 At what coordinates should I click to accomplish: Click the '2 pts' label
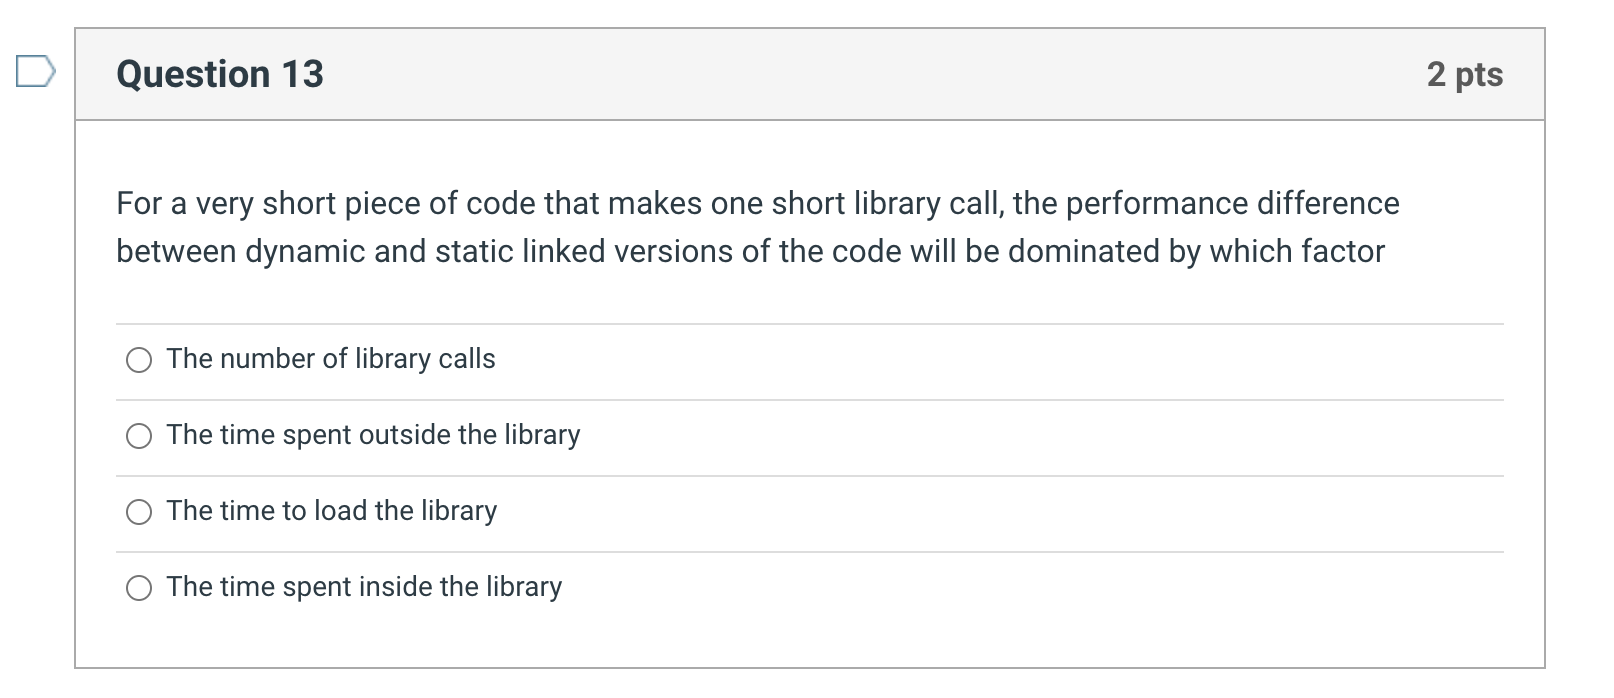(1464, 73)
